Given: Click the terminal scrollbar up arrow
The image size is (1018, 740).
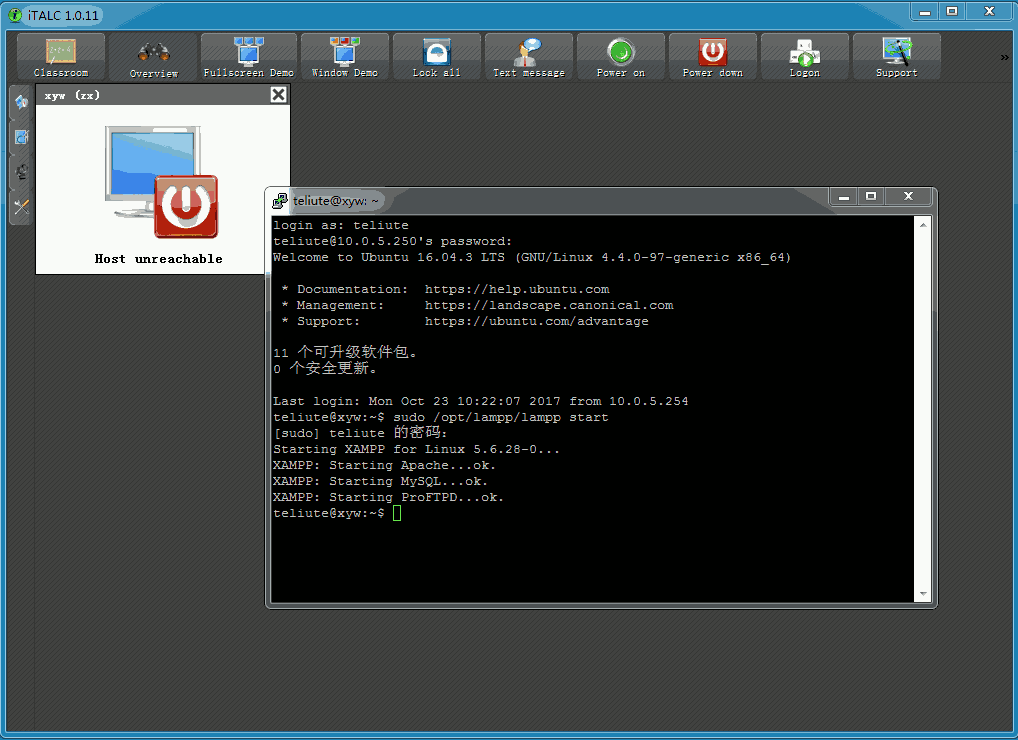Looking at the screenshot, I should pyautogui.click(x=923, y=225).
